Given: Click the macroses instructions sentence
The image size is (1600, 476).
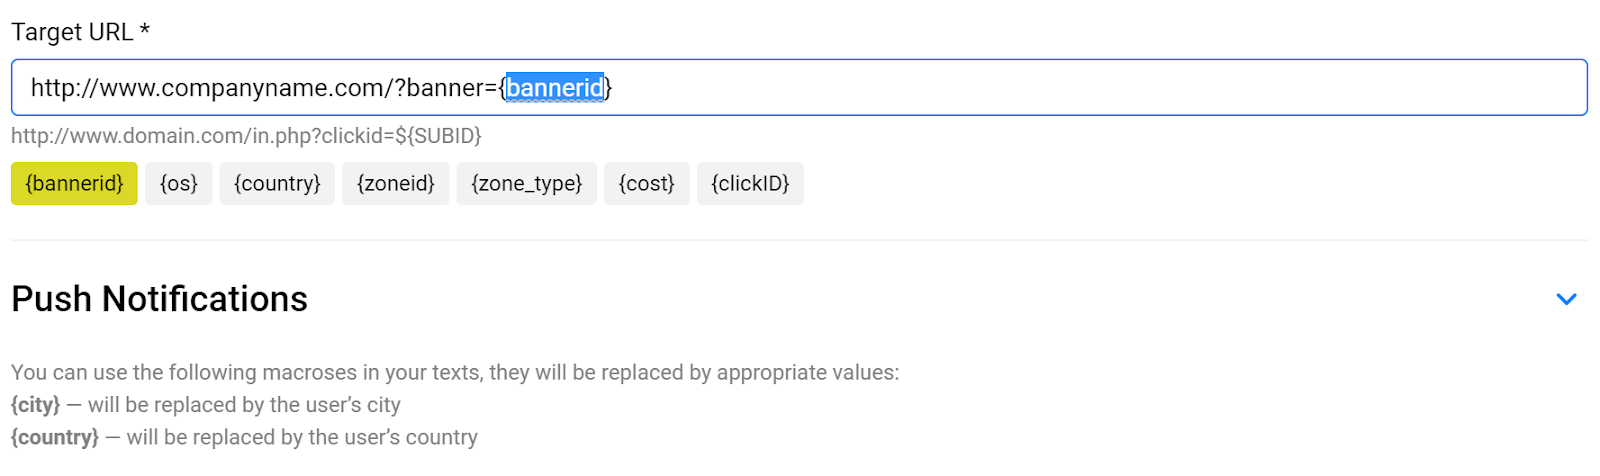Looking at the screenshot, I should [455, 373].
